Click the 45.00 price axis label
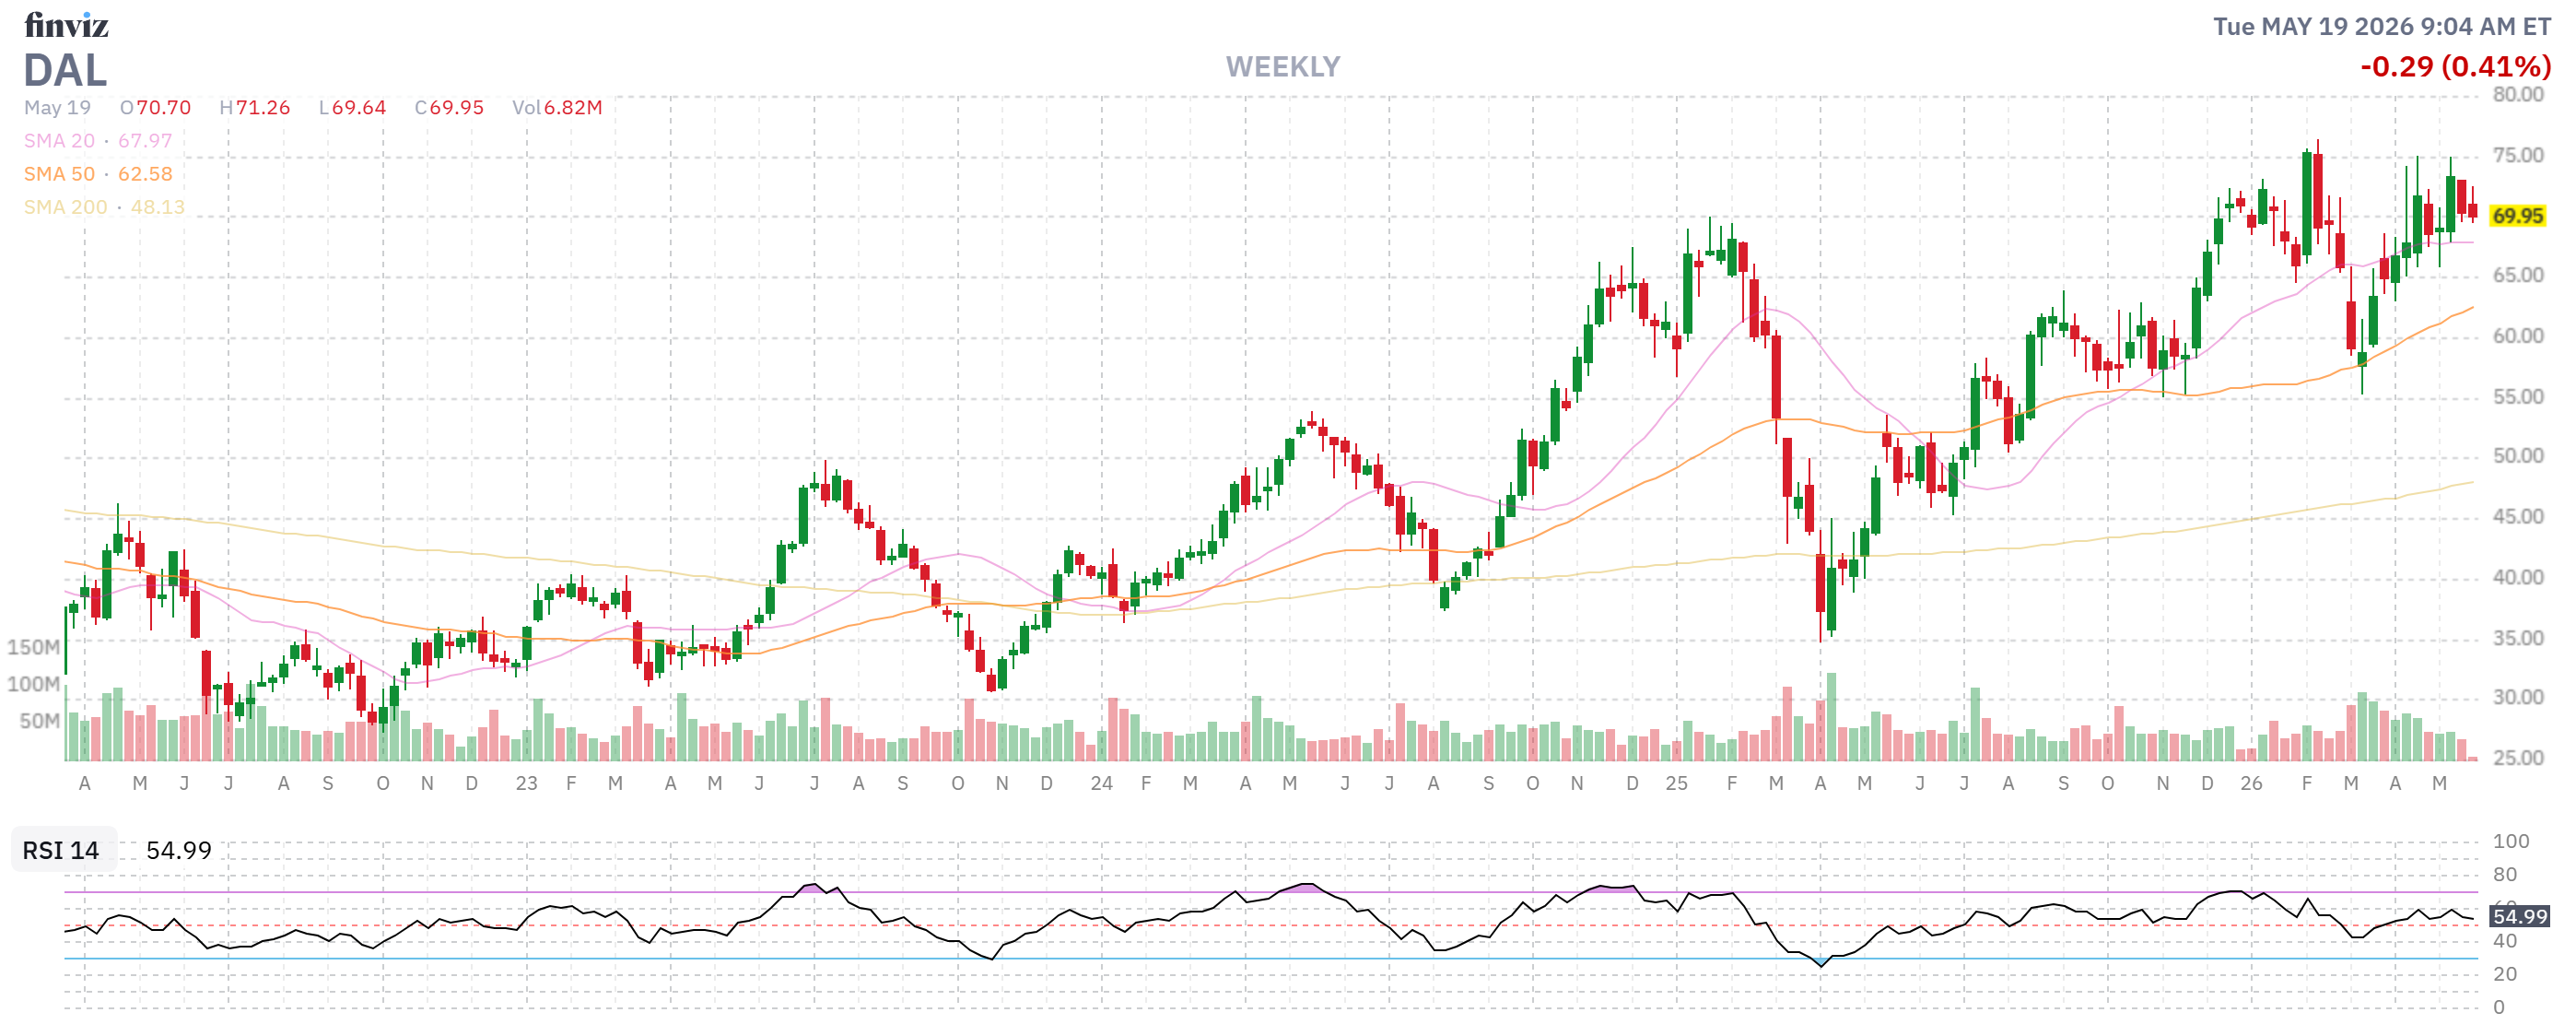Viewport: 2576px width, 1036px height. 2517,517
